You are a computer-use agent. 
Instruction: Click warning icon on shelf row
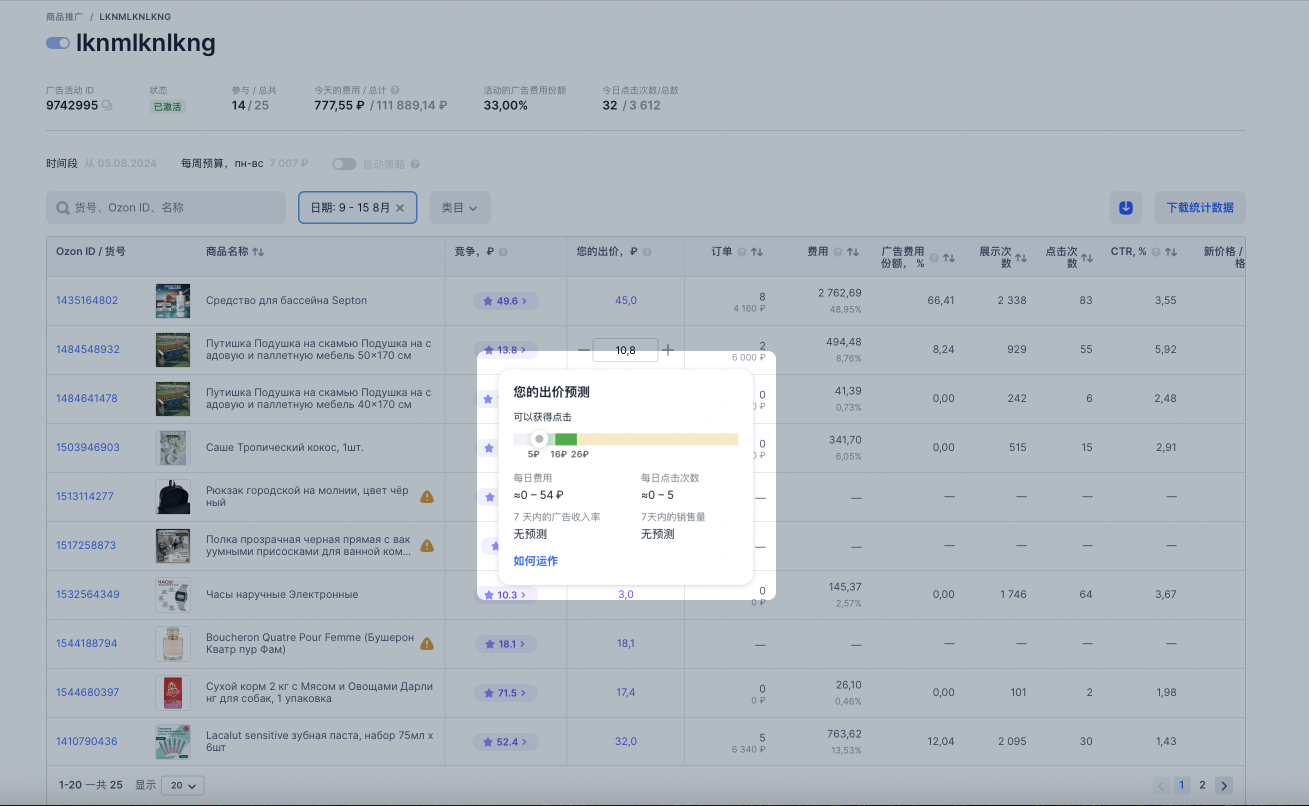[427, 545]
